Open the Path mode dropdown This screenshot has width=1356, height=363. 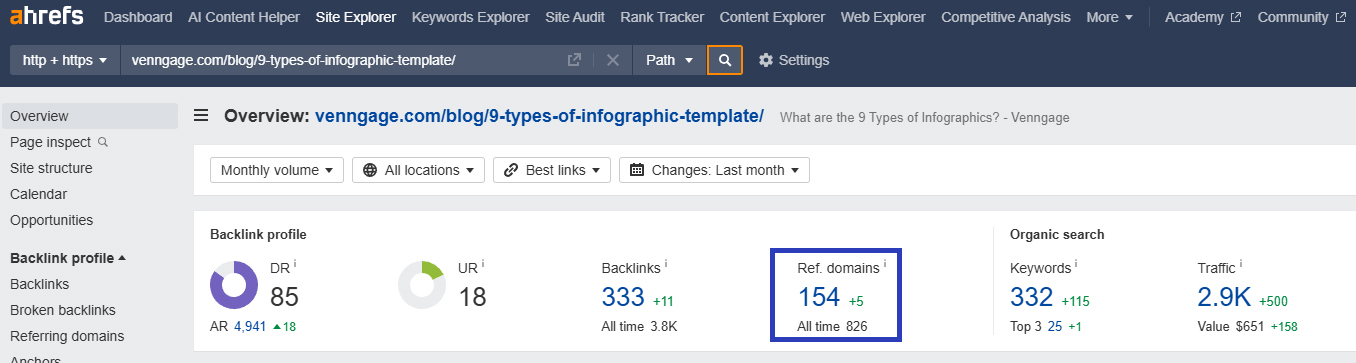tap(669, 60)
